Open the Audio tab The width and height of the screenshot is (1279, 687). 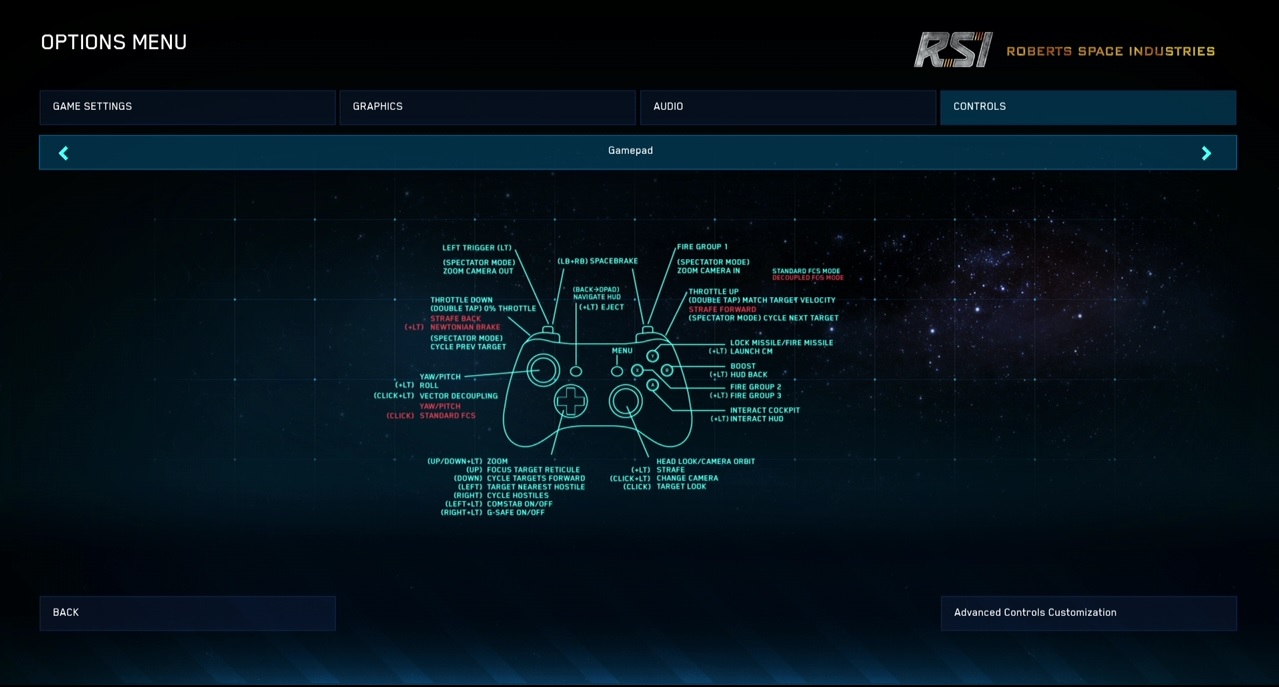click(x=787, y=107)
